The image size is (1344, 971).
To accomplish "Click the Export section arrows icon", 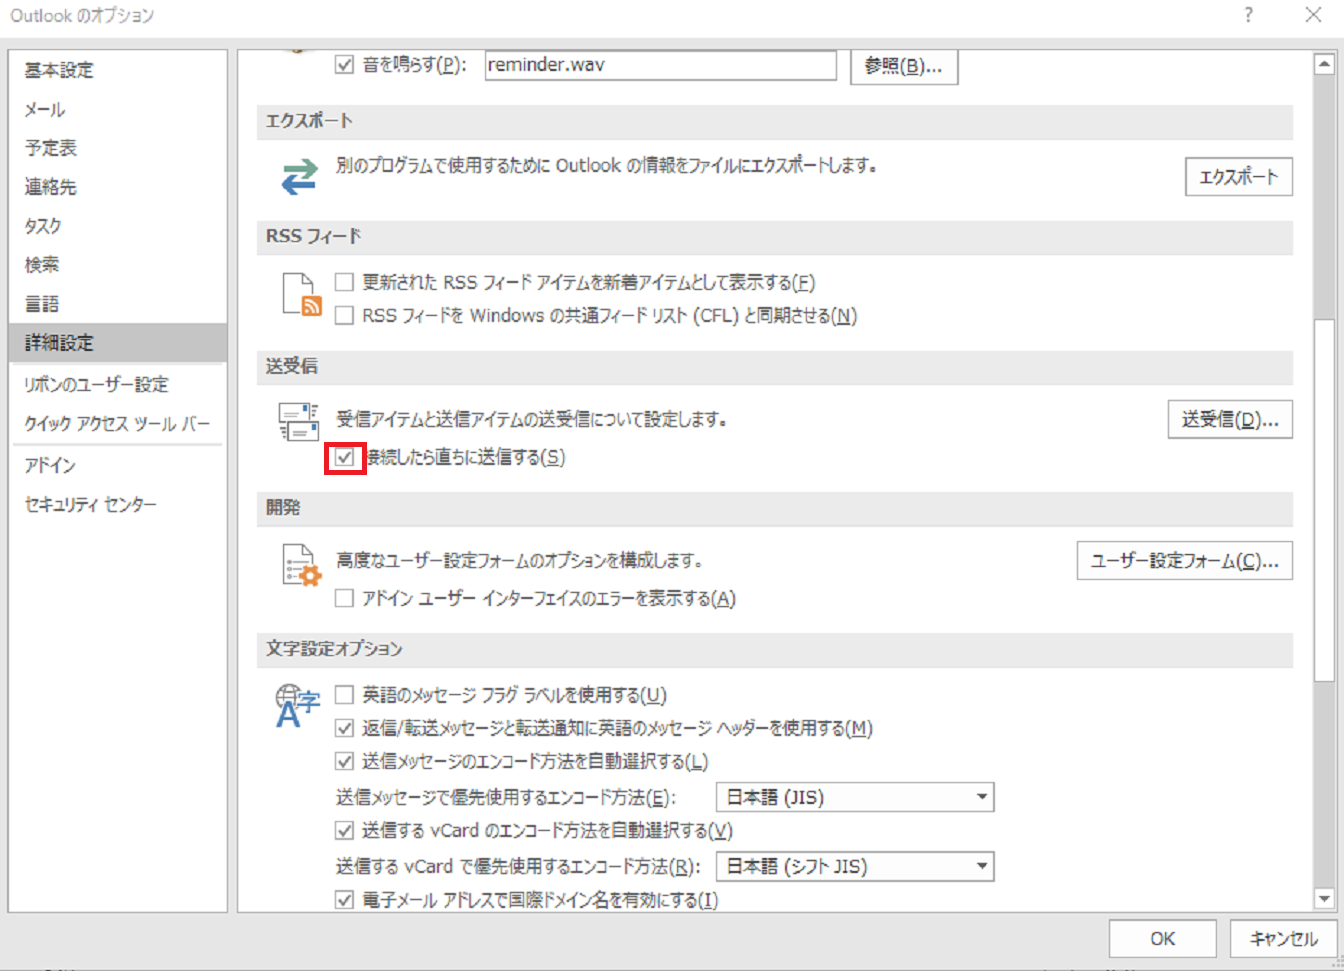I will click(299, 177).
